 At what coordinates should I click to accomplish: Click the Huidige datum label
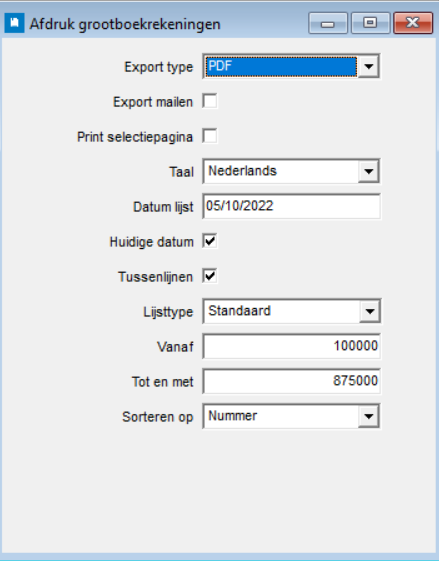pos(151,242)
